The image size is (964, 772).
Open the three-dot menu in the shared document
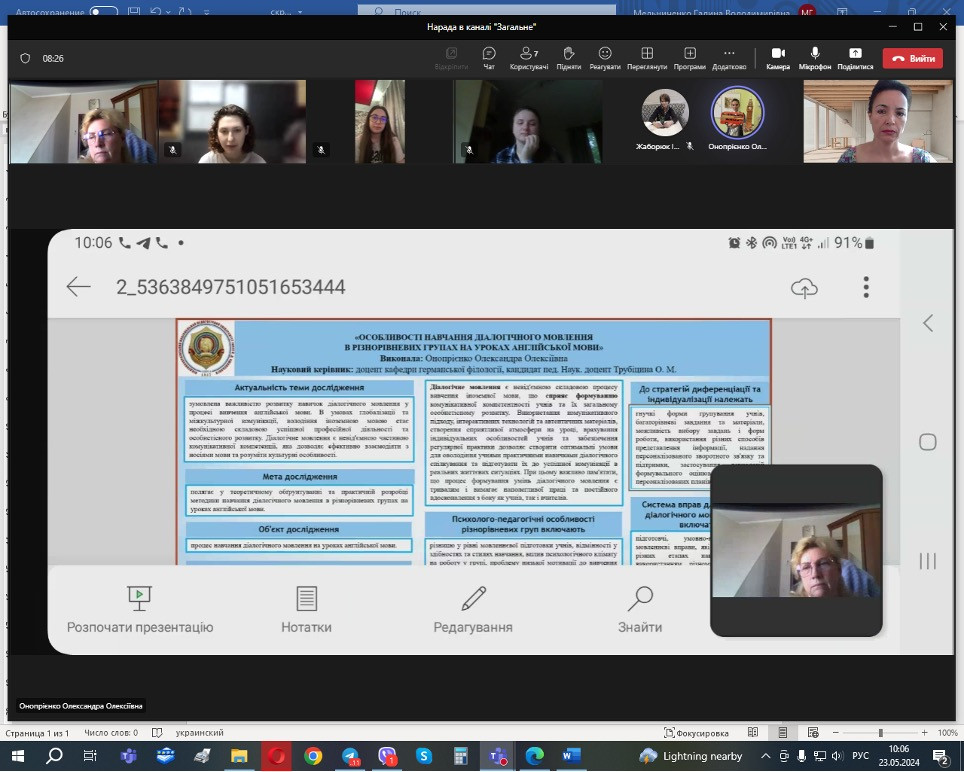pos(866,287)
